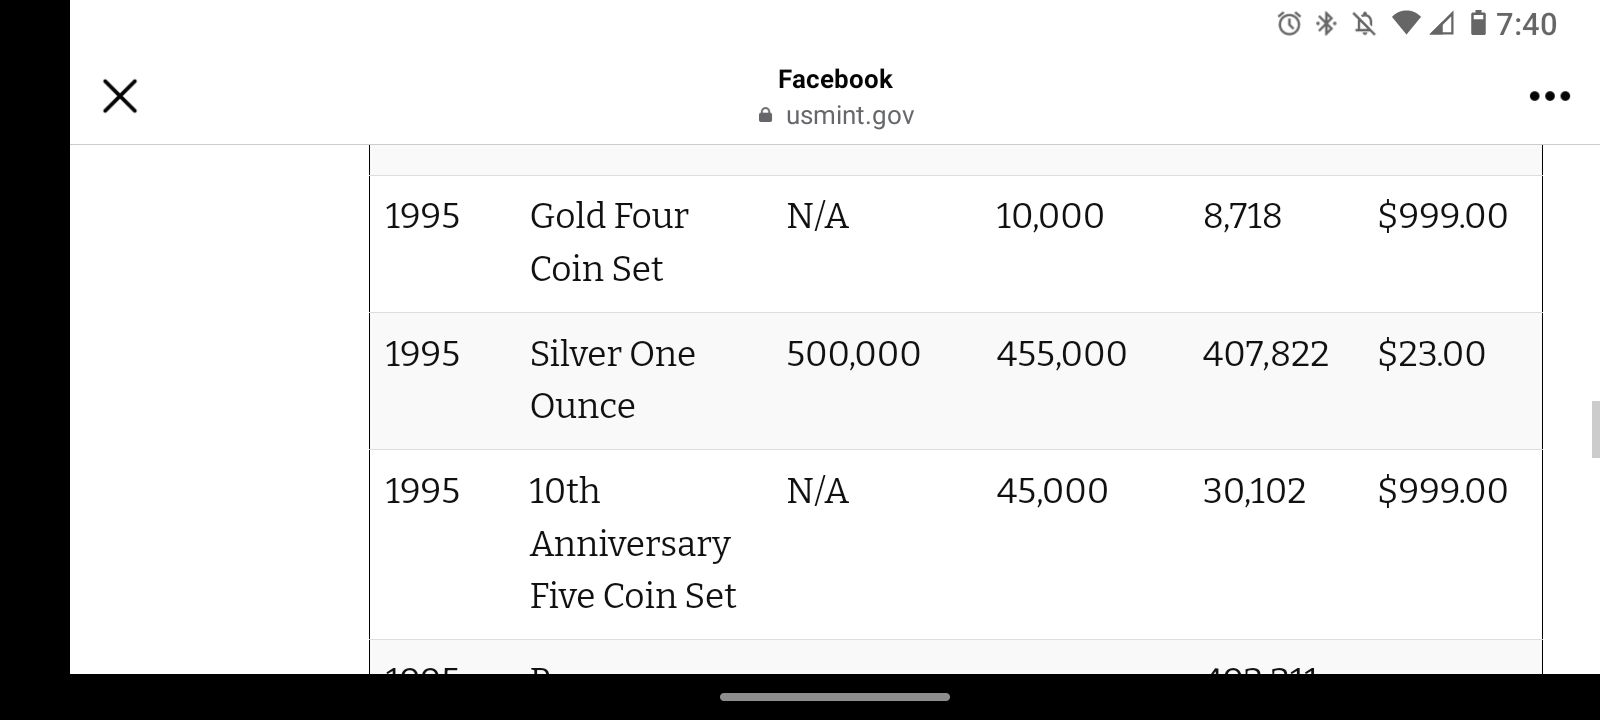Tap the padlock secure site icon
The height and width of the screenshot is (720, 1600).
[x=766, y=115]
